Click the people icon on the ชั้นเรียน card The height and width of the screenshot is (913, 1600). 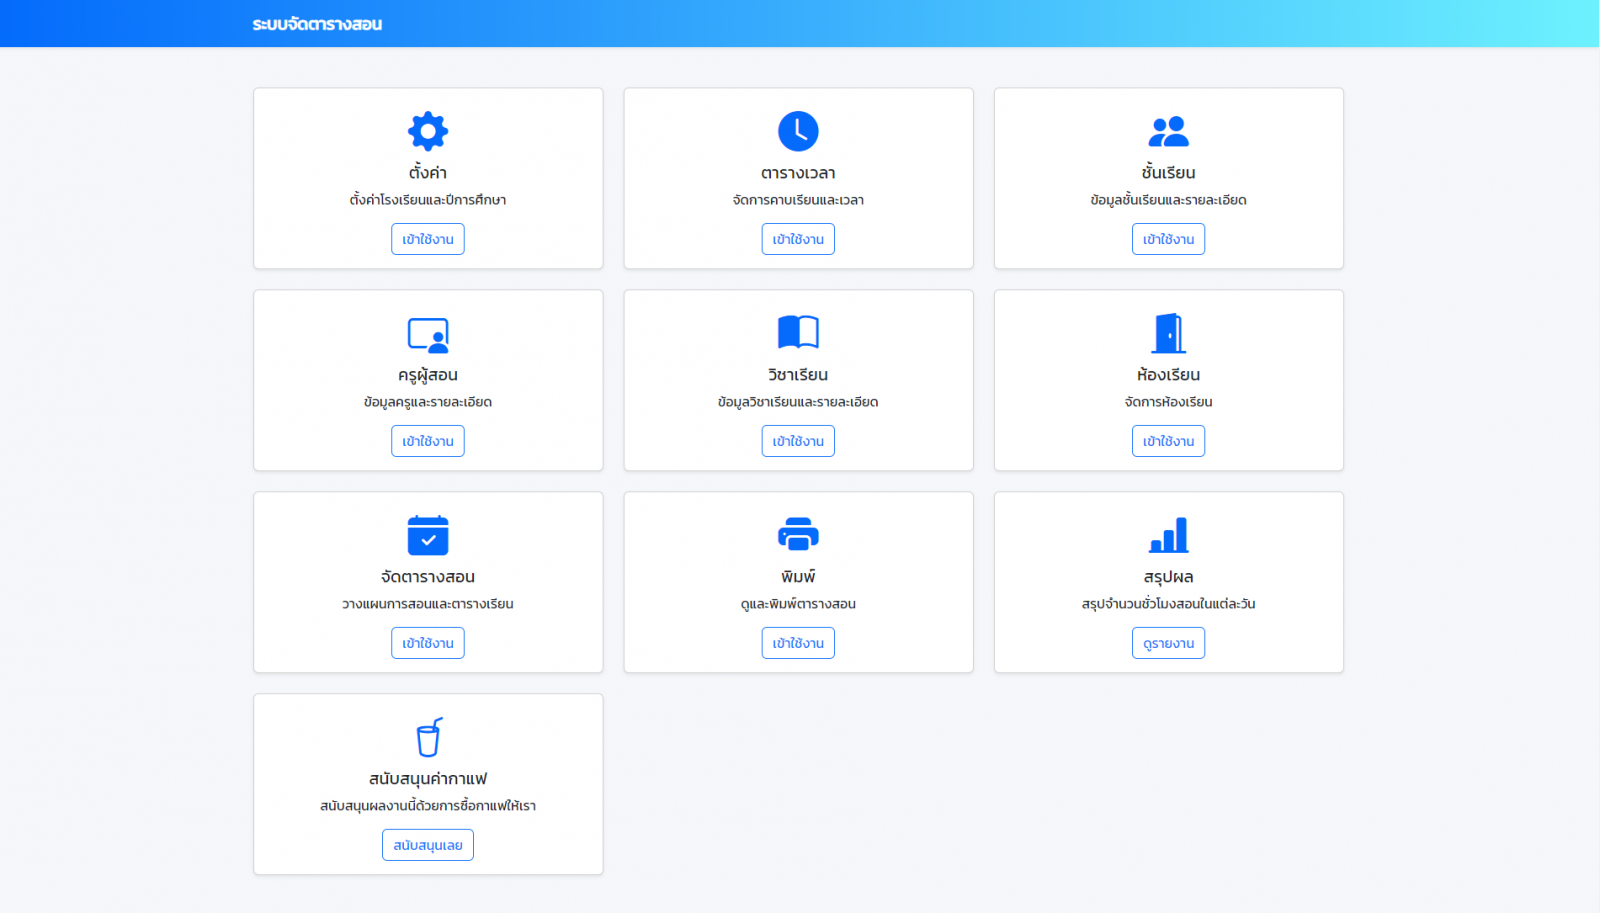coord(1168,131)
